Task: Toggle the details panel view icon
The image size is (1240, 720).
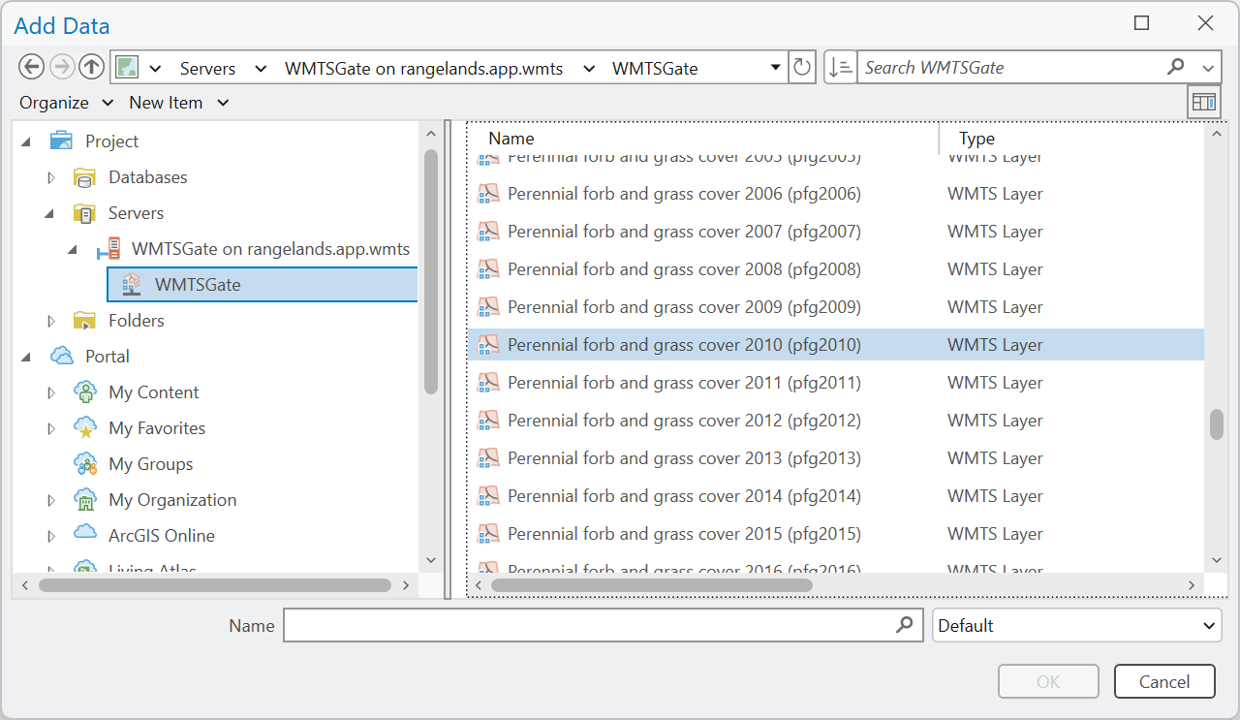Action: pyautogui.click(x=1204, y=102)
